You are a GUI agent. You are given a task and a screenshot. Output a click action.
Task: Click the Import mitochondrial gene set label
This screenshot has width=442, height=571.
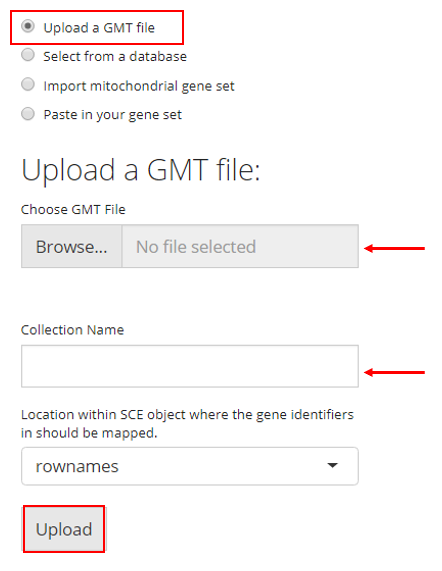[139, 86]
